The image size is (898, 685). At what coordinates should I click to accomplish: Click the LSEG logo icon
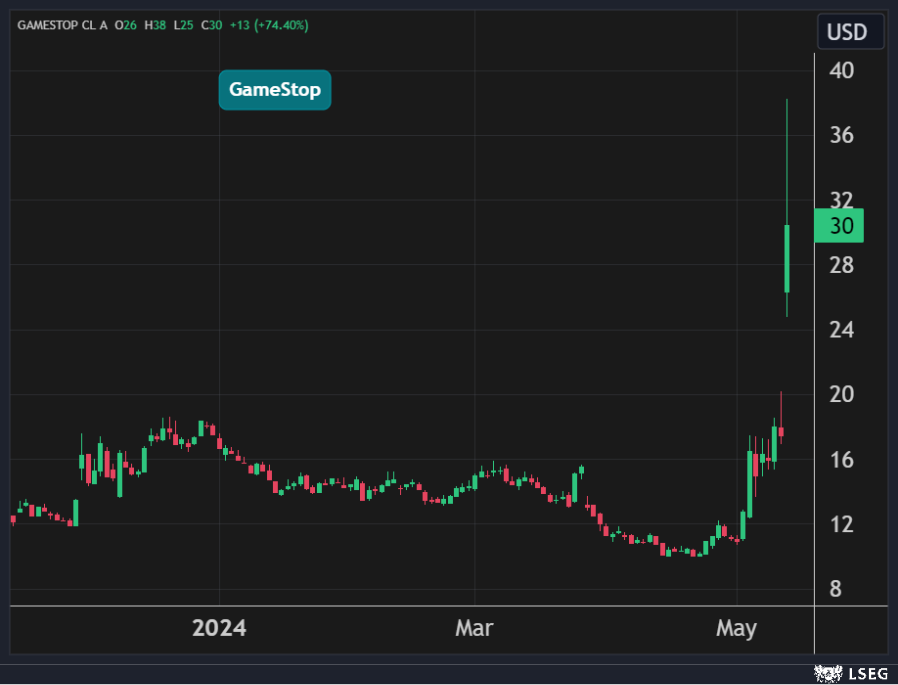[826, 673]
